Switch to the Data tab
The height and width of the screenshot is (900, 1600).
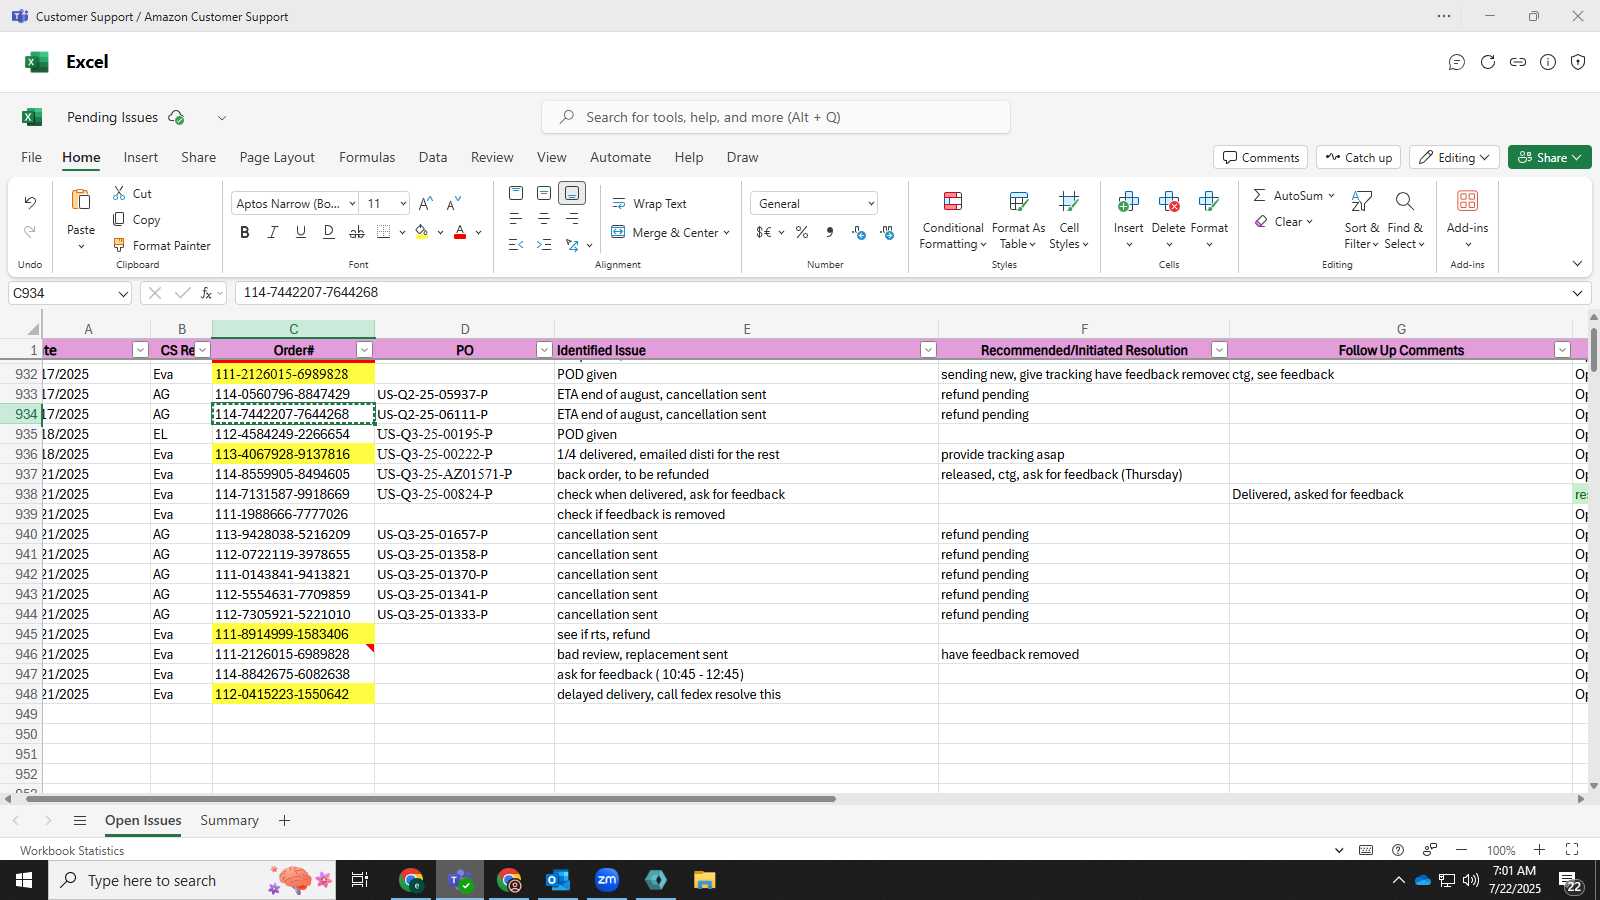tap(433, 158)
